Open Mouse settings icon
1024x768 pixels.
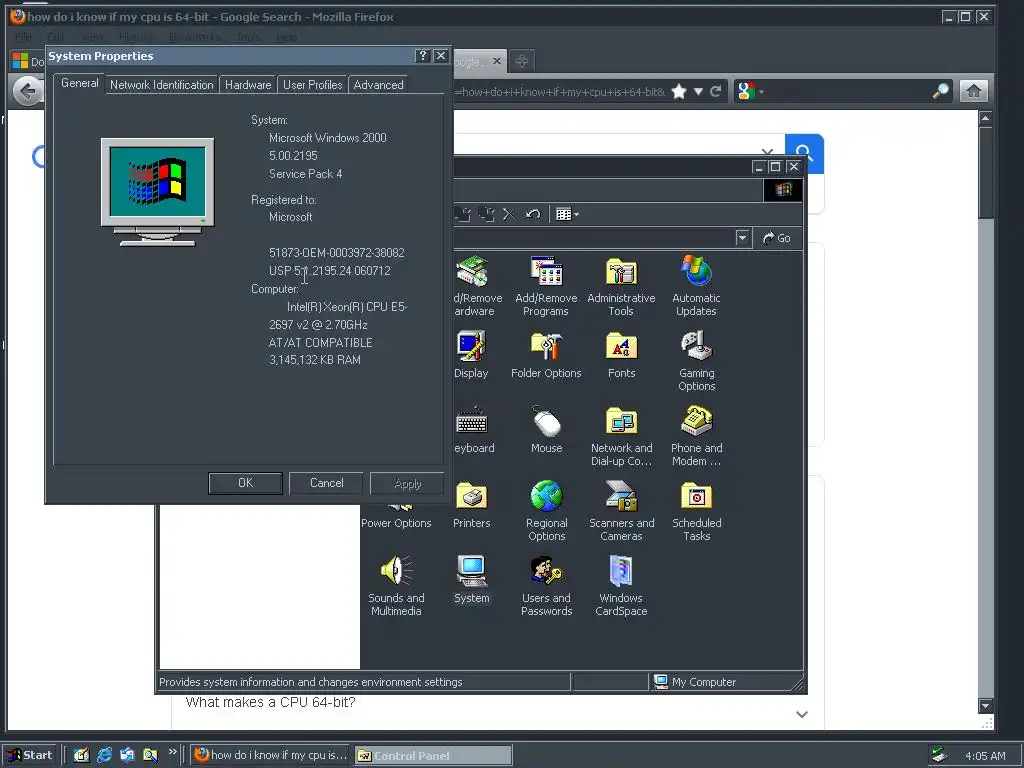[x=547, y=430]
